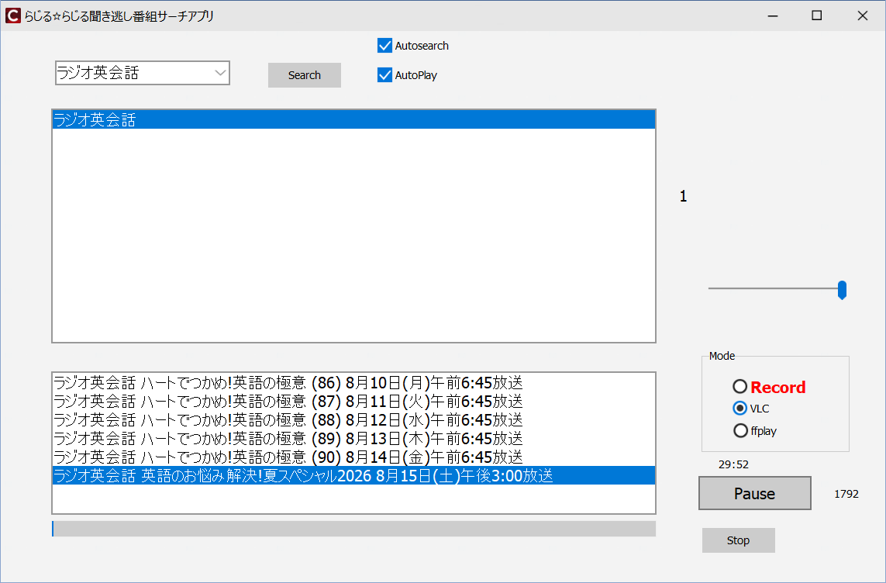Select episode (89) 8月13日(木) row
Image resolution: width=886 pixels, height=583 pixels.
click(x=354, y=438)
